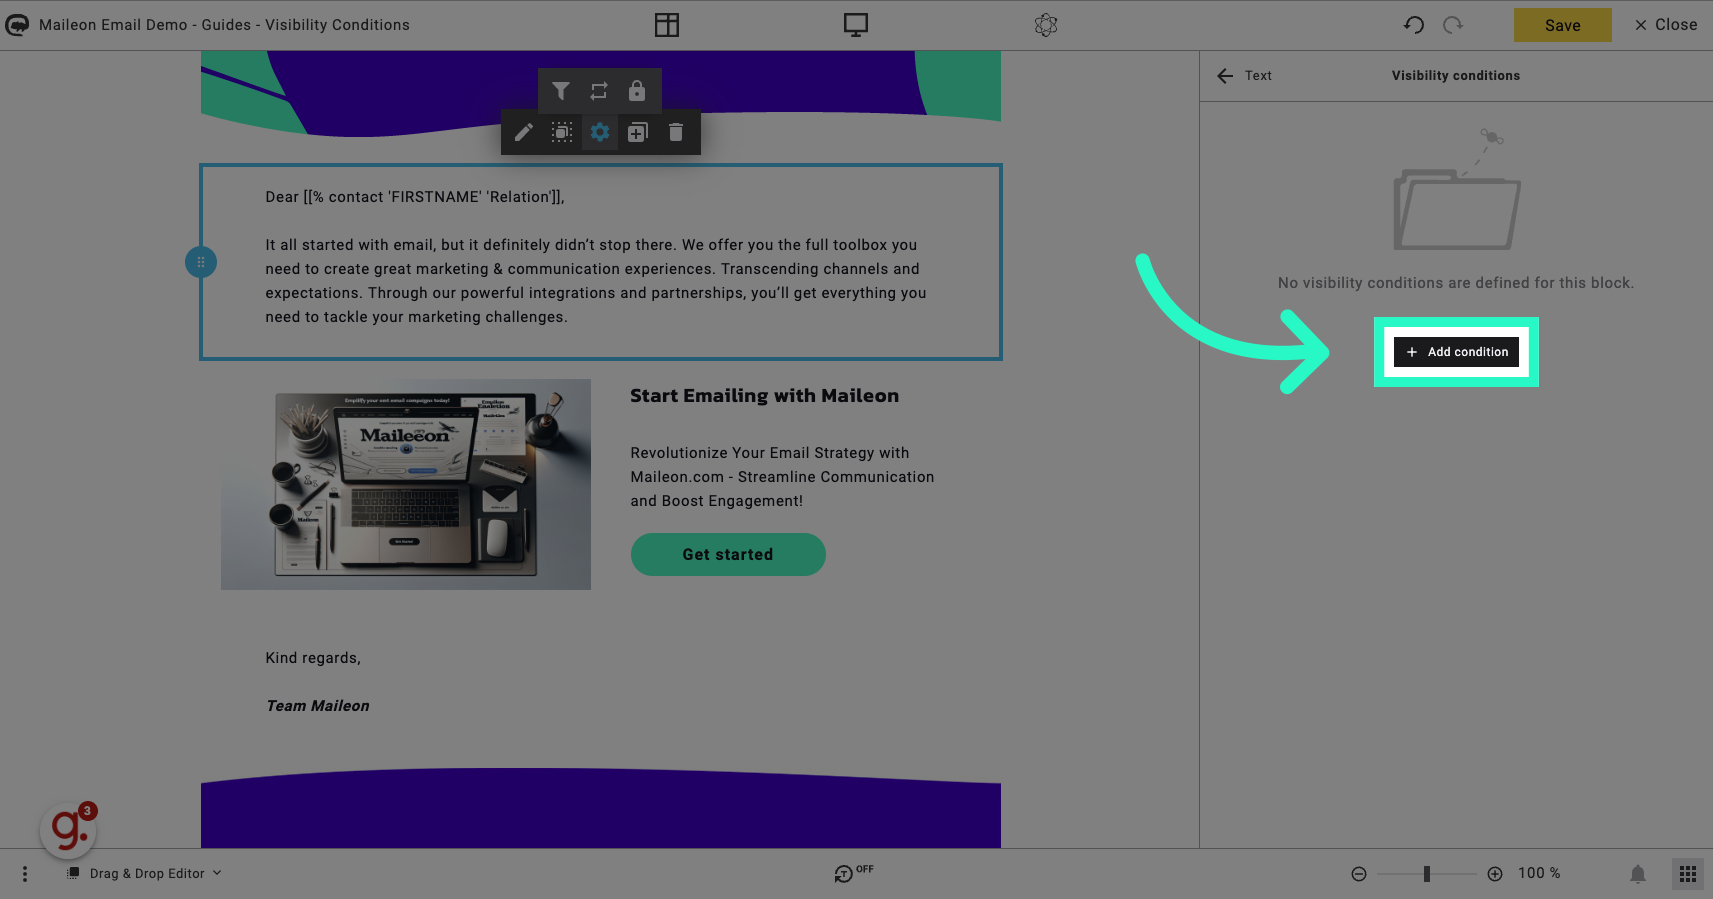Image resolution: width=1713 pixels, height=899 pixels.
Task: Lock the selected text block
Action: coord(637,91)
